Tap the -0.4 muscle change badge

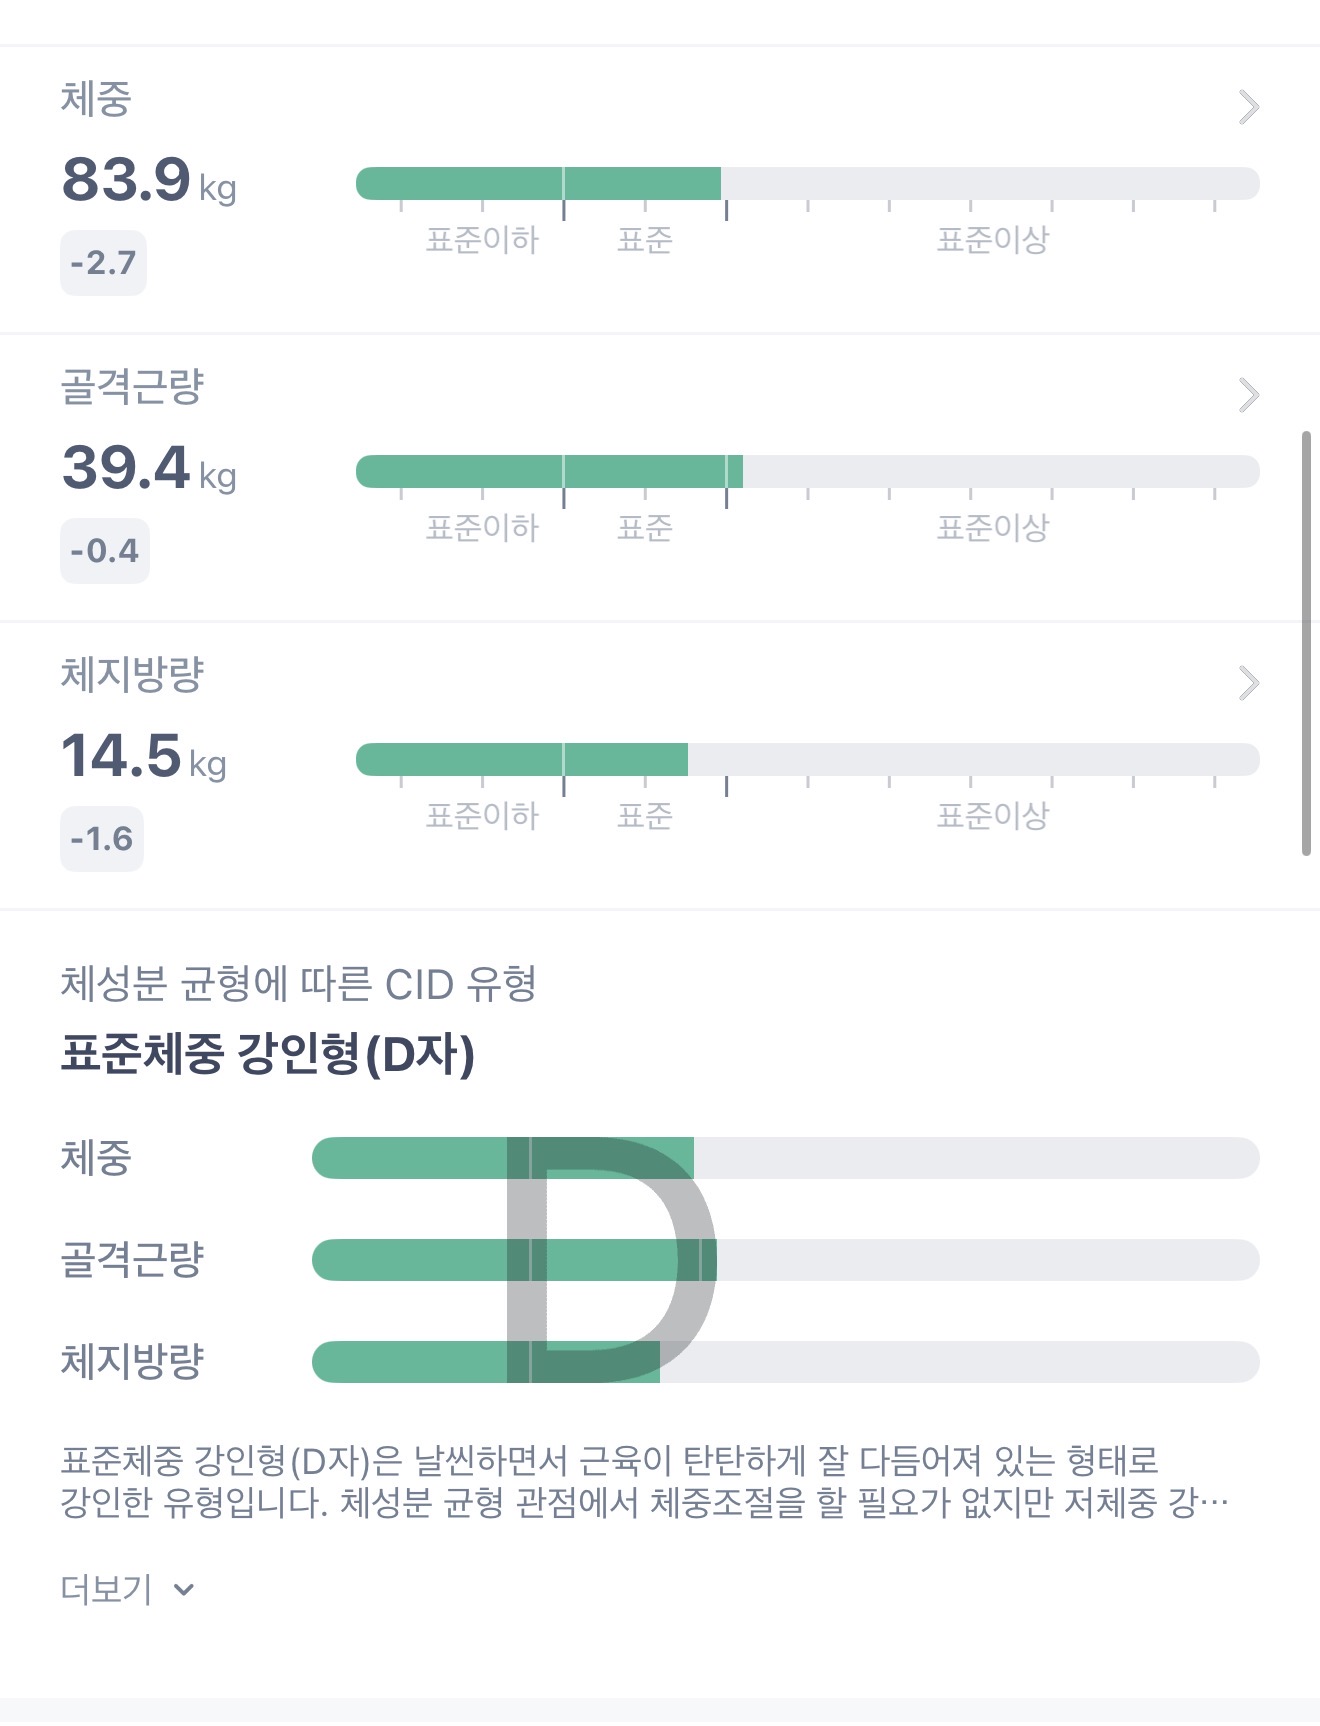pos(104,551)
